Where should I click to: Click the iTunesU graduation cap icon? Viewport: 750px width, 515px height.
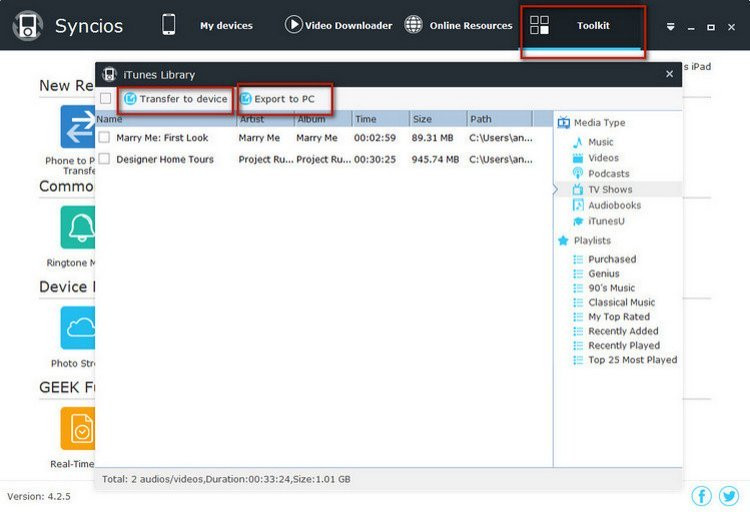pyautogui.click(x=578, y=221)
